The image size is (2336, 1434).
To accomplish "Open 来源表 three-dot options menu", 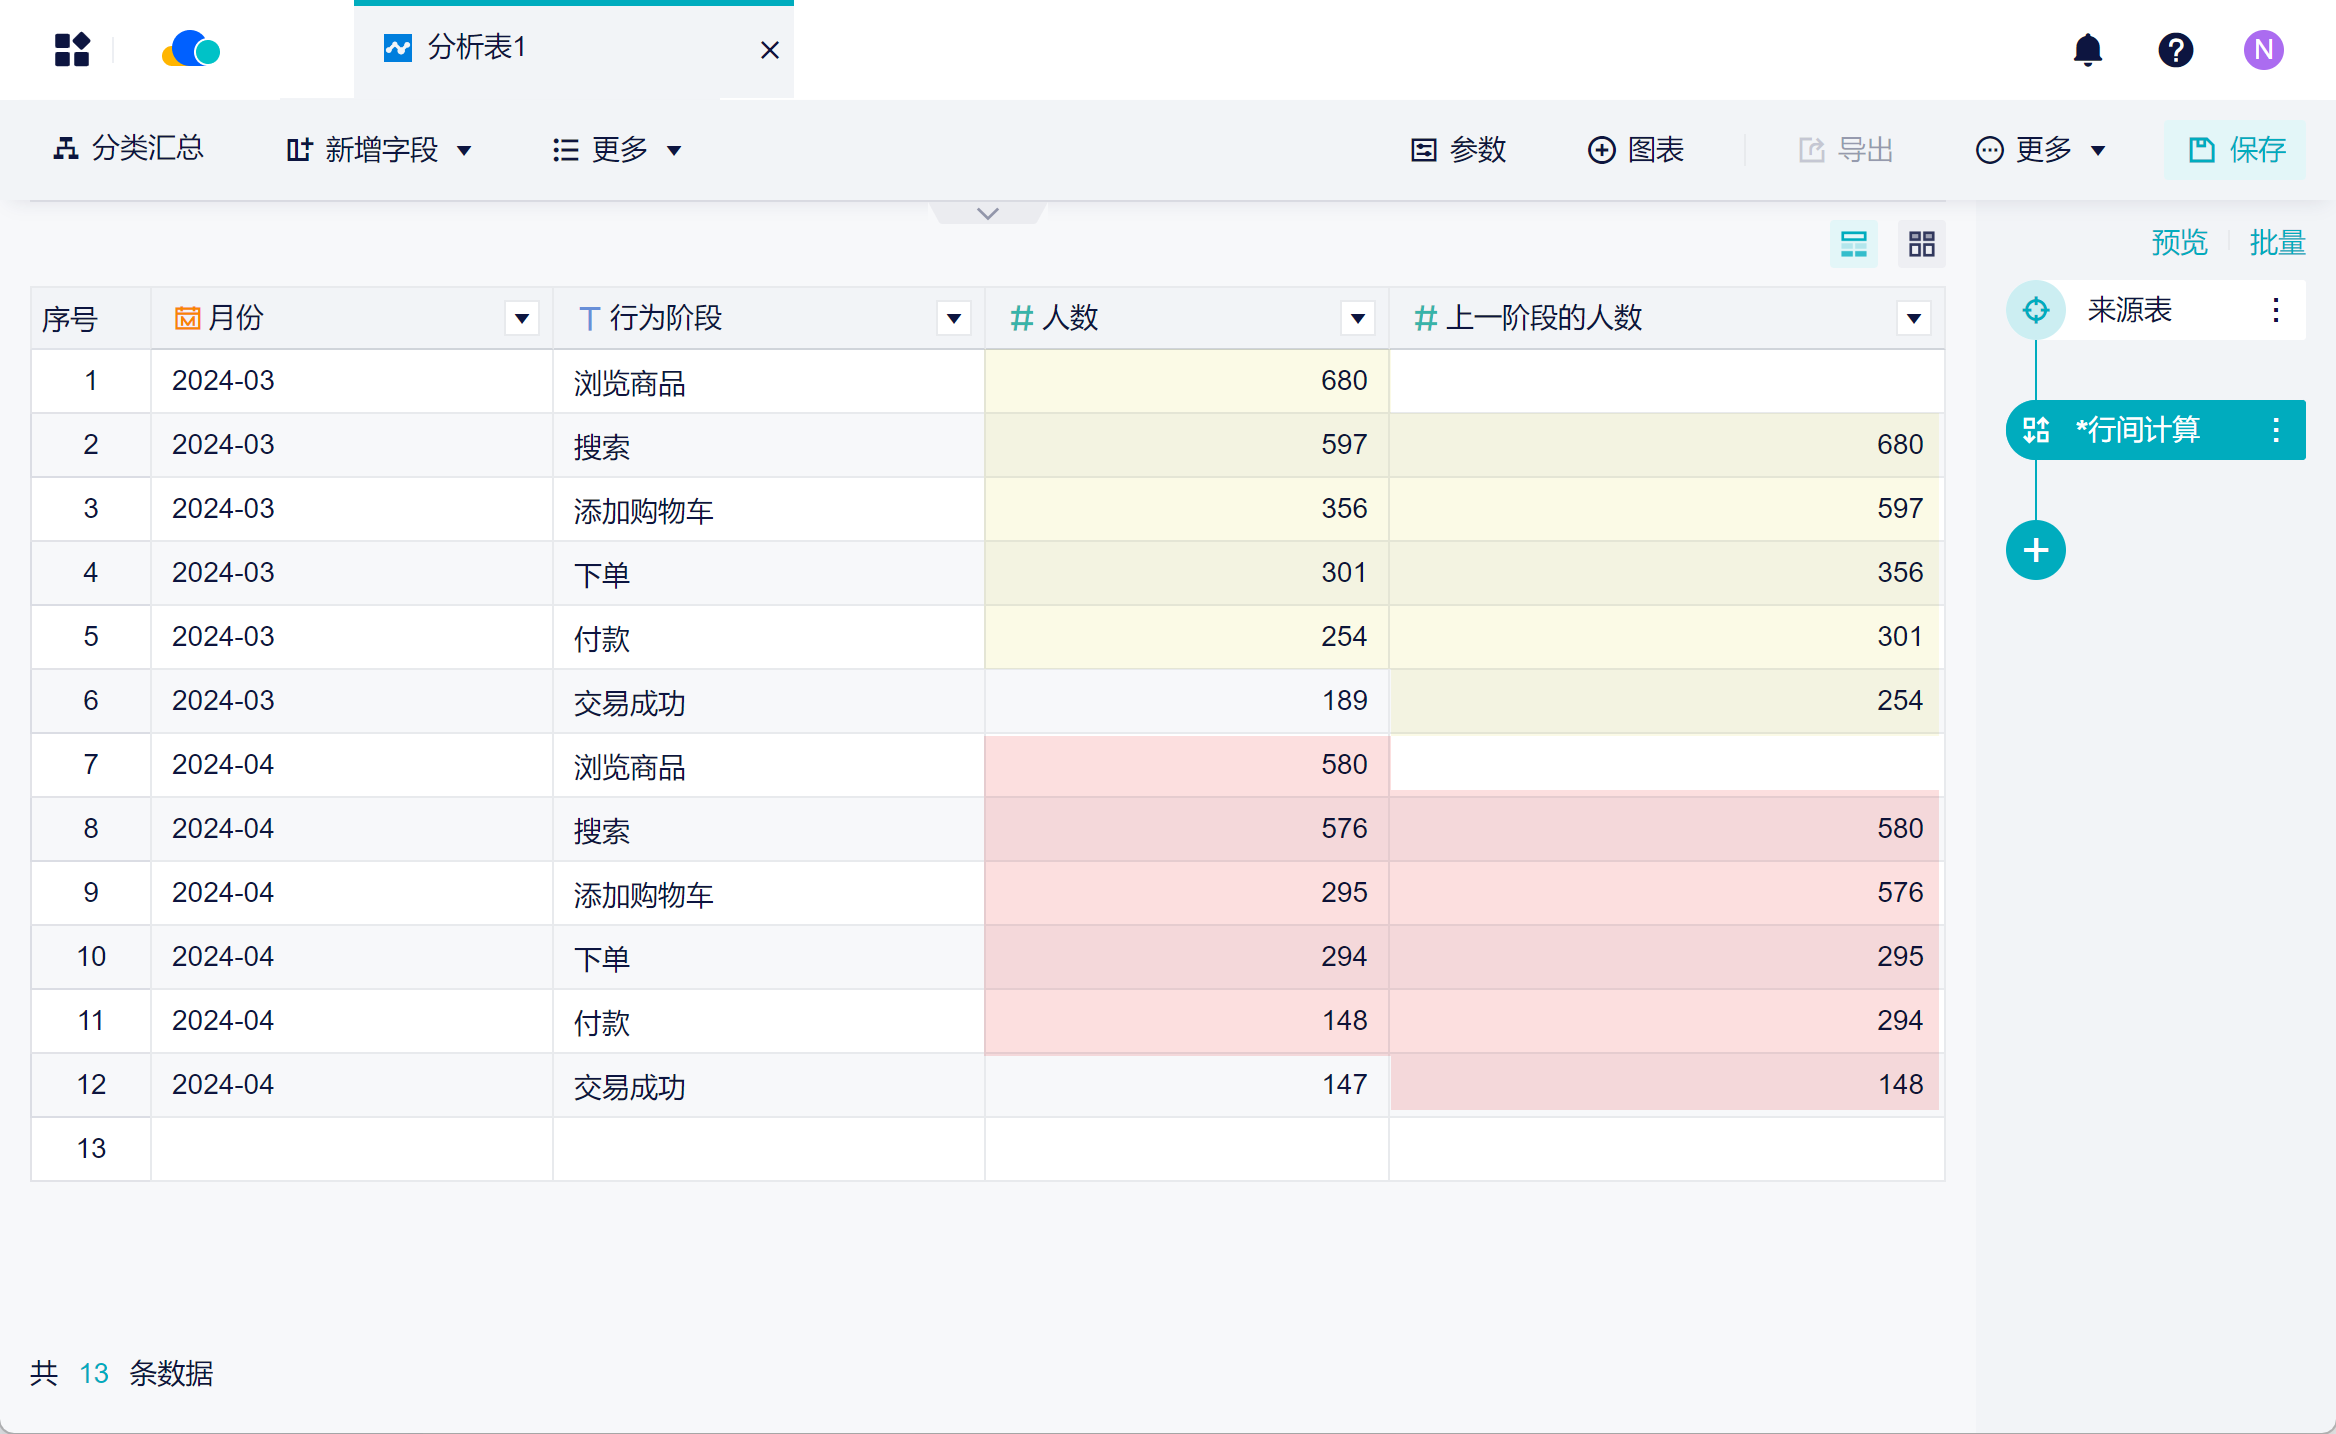I will pos(2276,310).
